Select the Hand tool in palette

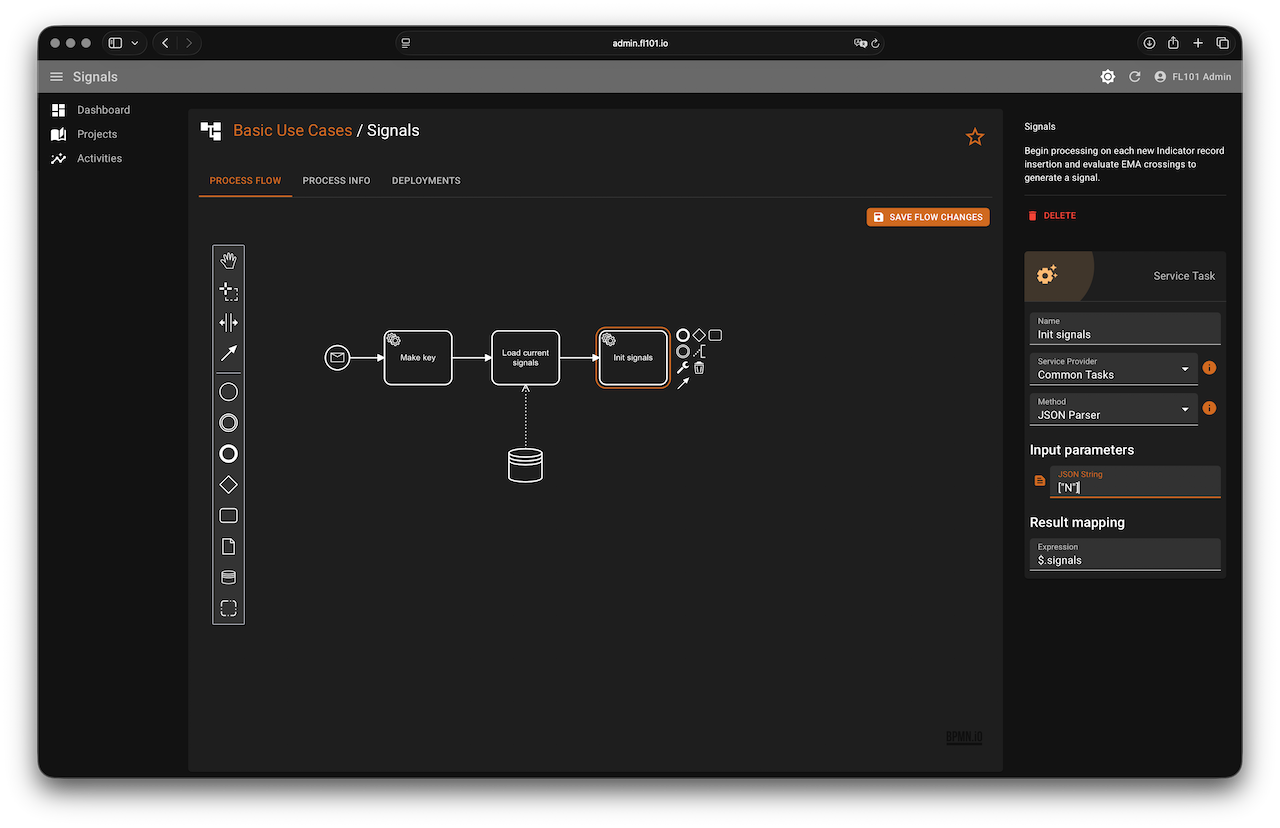(228, 261)
